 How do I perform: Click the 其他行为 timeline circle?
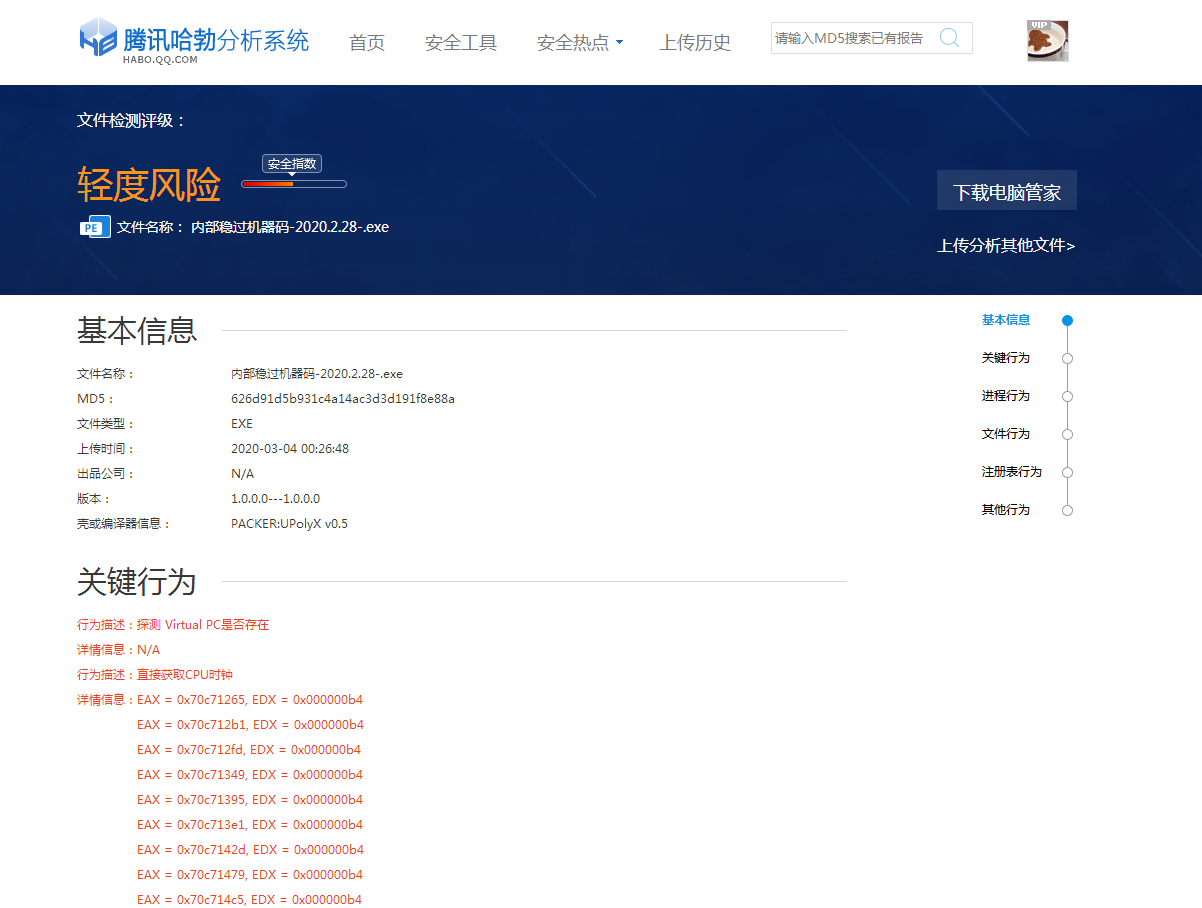1067,511
